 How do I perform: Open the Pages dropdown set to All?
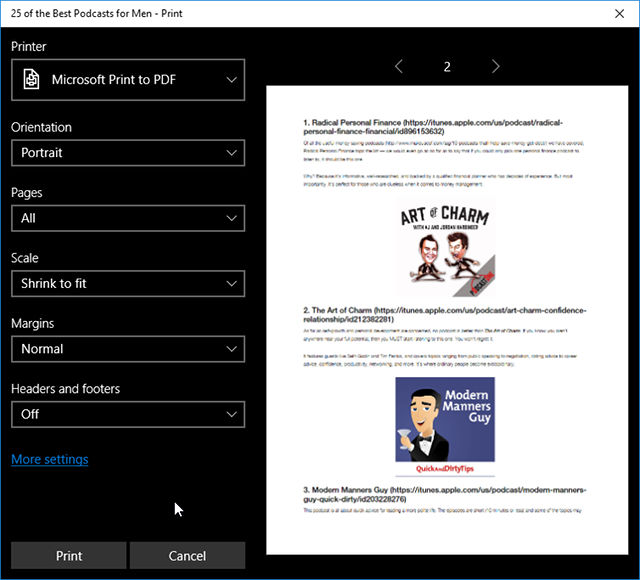click(x=128, y=218)
